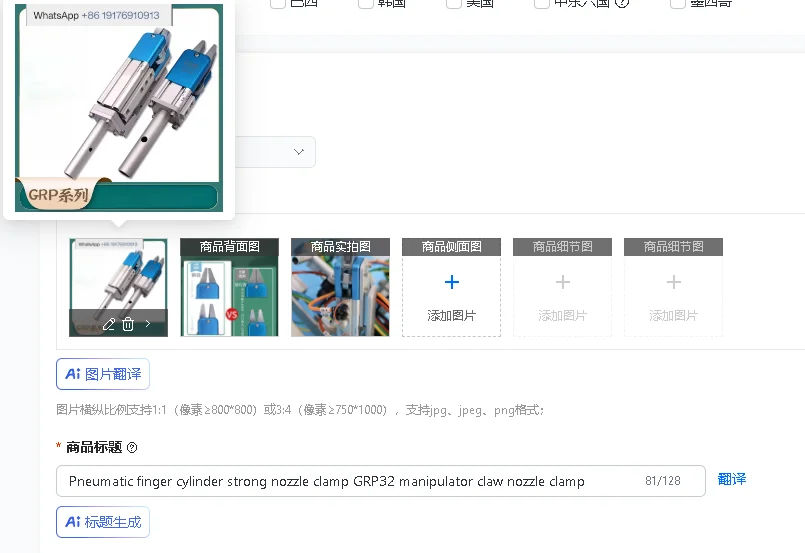
Task: Click the last 商品细节图 add-image slot
Action: [673, 288]
